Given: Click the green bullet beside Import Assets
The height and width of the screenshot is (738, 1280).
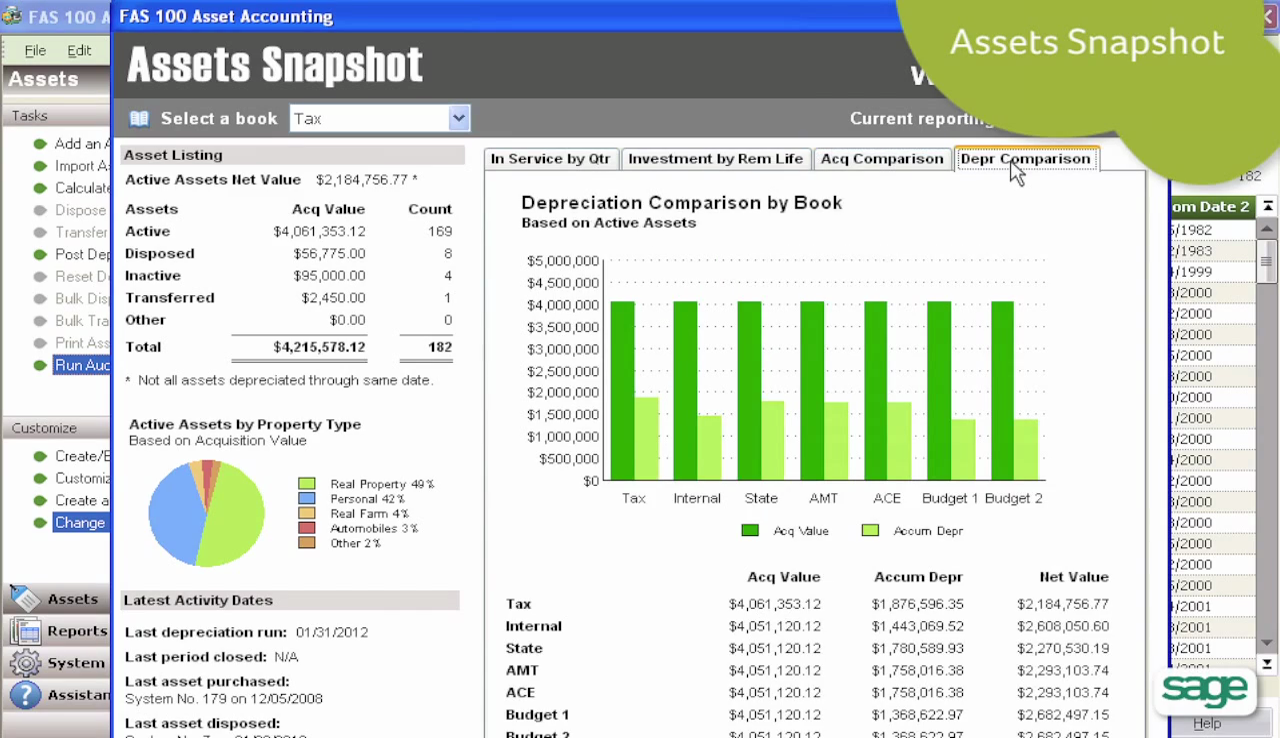Looking at the screenshot, I should [40, 166].
